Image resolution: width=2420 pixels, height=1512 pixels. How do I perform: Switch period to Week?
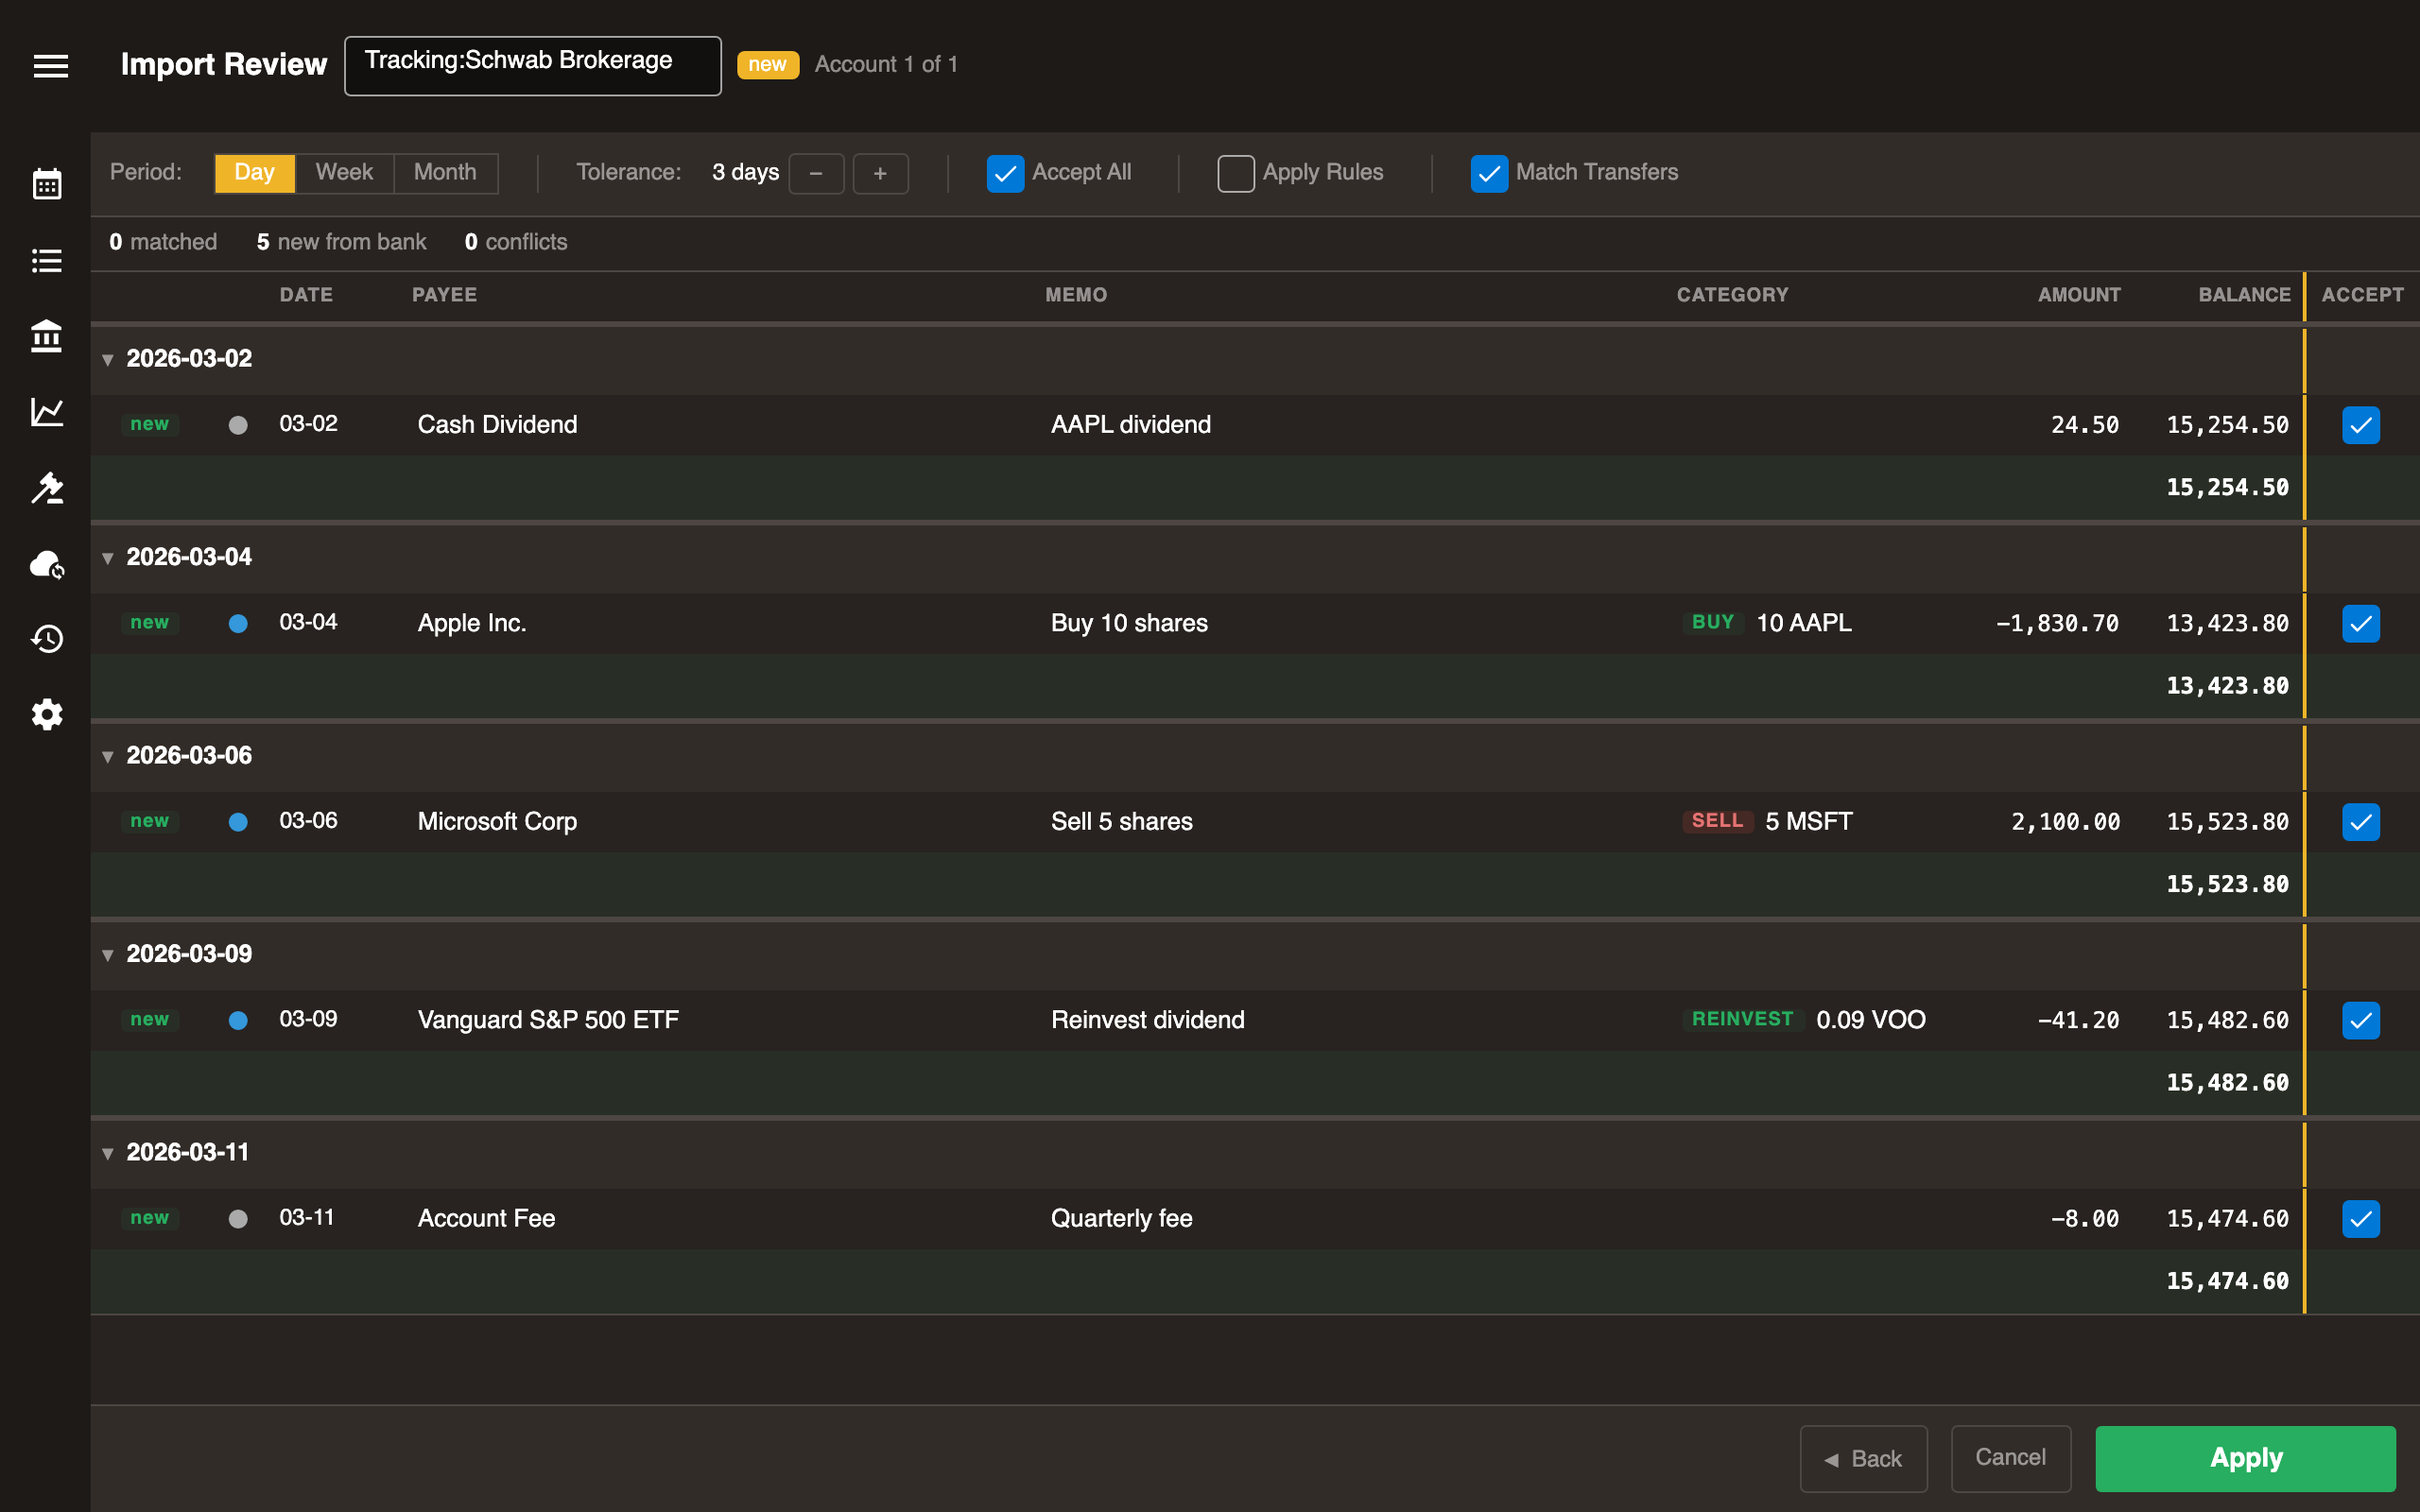[x=344, y=173]
